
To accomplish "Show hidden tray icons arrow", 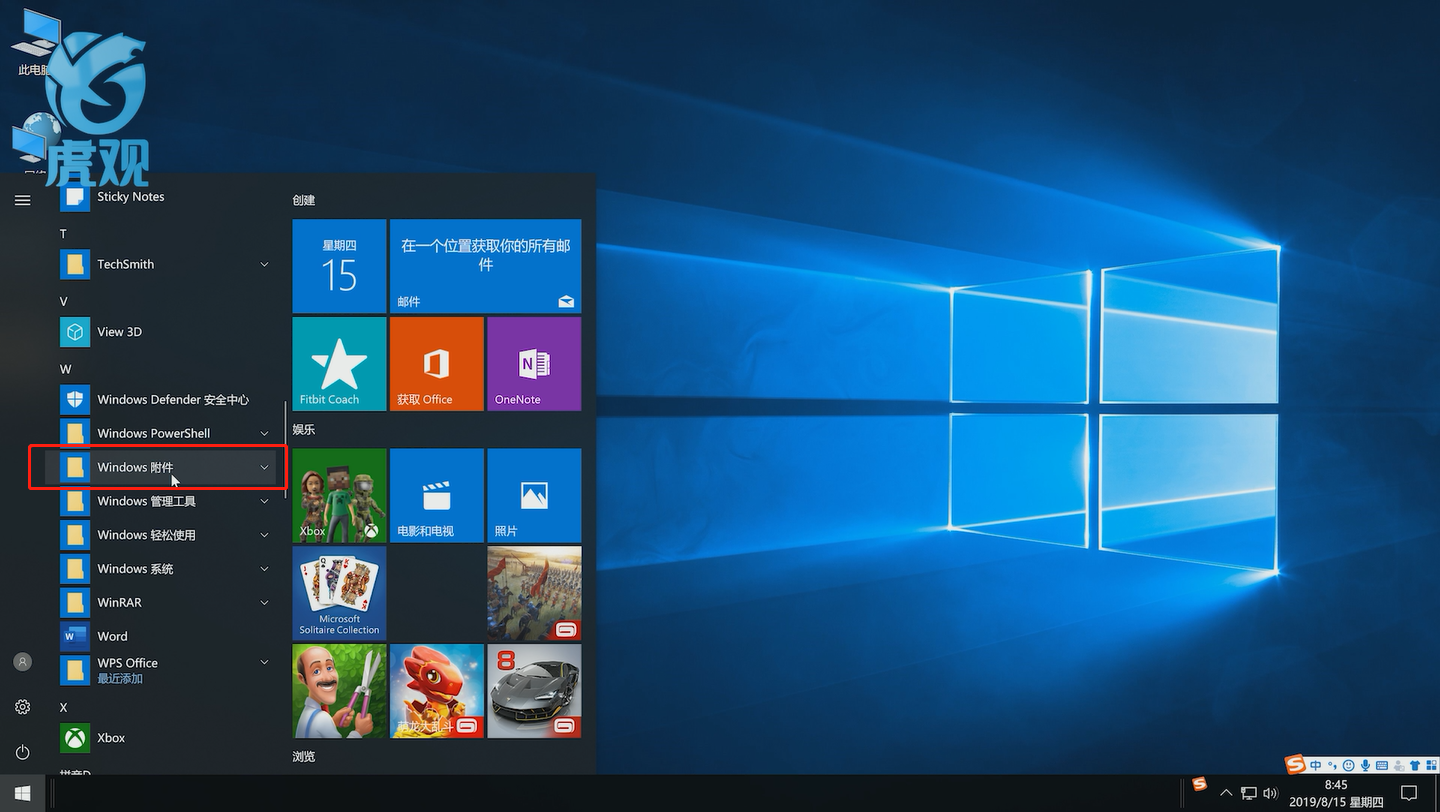I will (1227, 794).
